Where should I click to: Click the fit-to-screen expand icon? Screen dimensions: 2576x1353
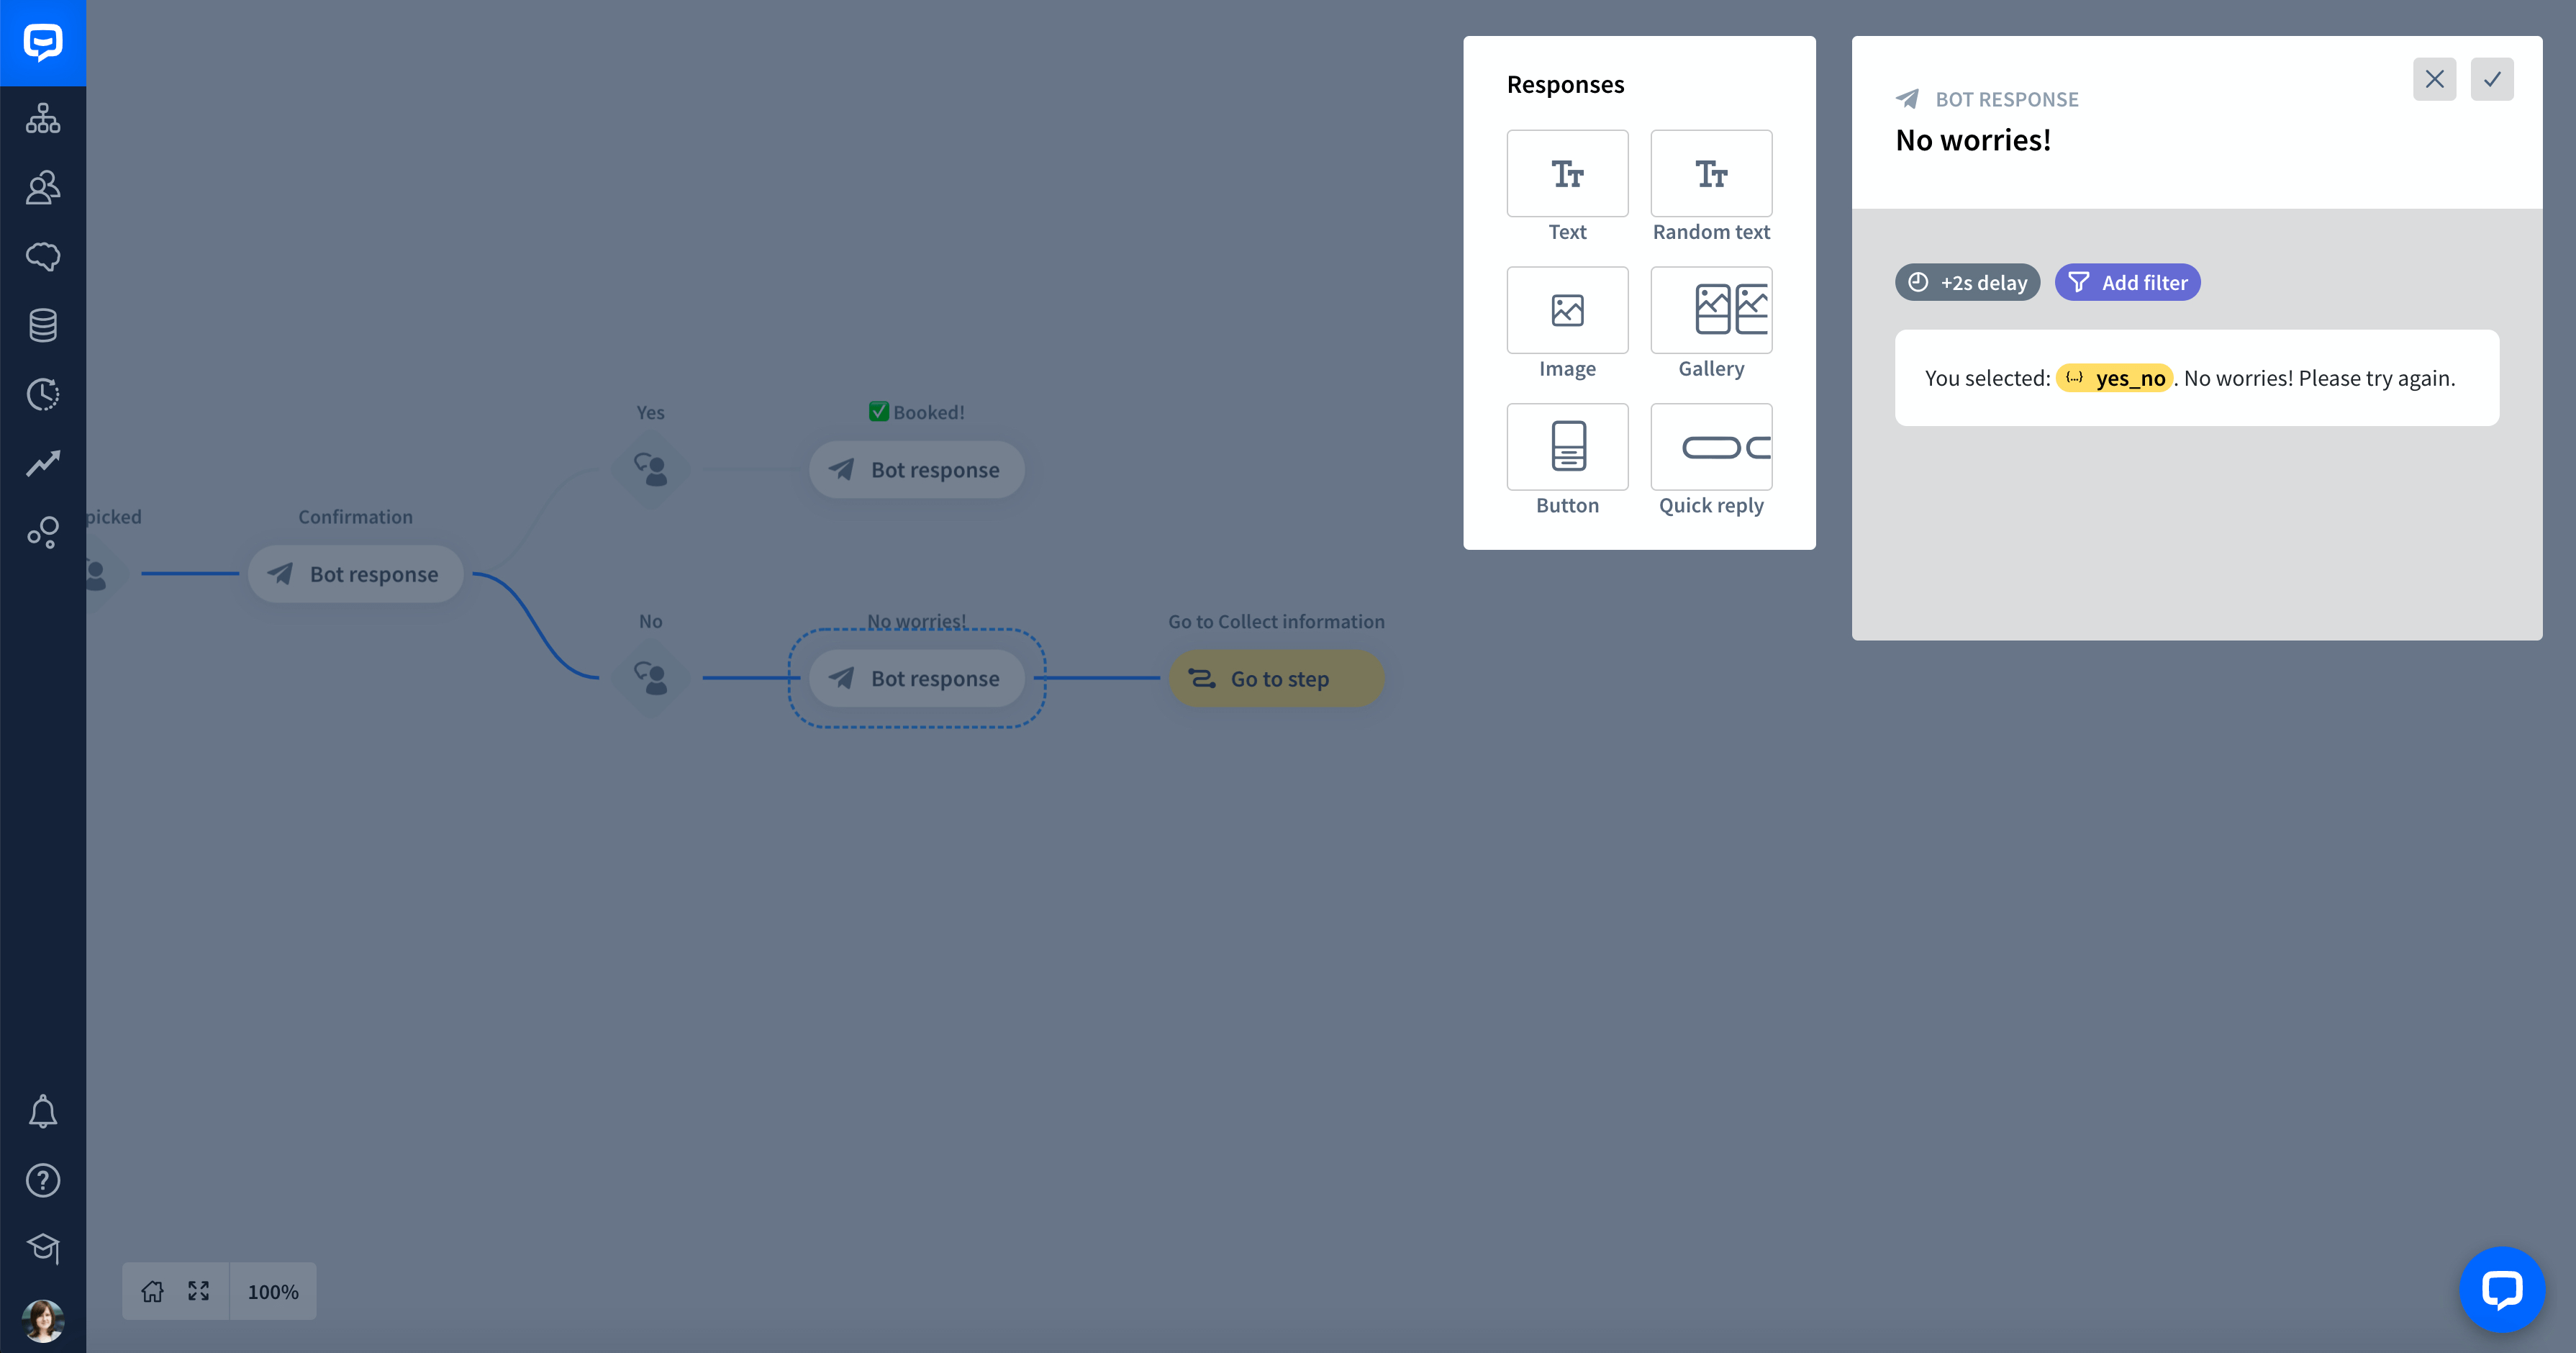tap(199, 1291)
